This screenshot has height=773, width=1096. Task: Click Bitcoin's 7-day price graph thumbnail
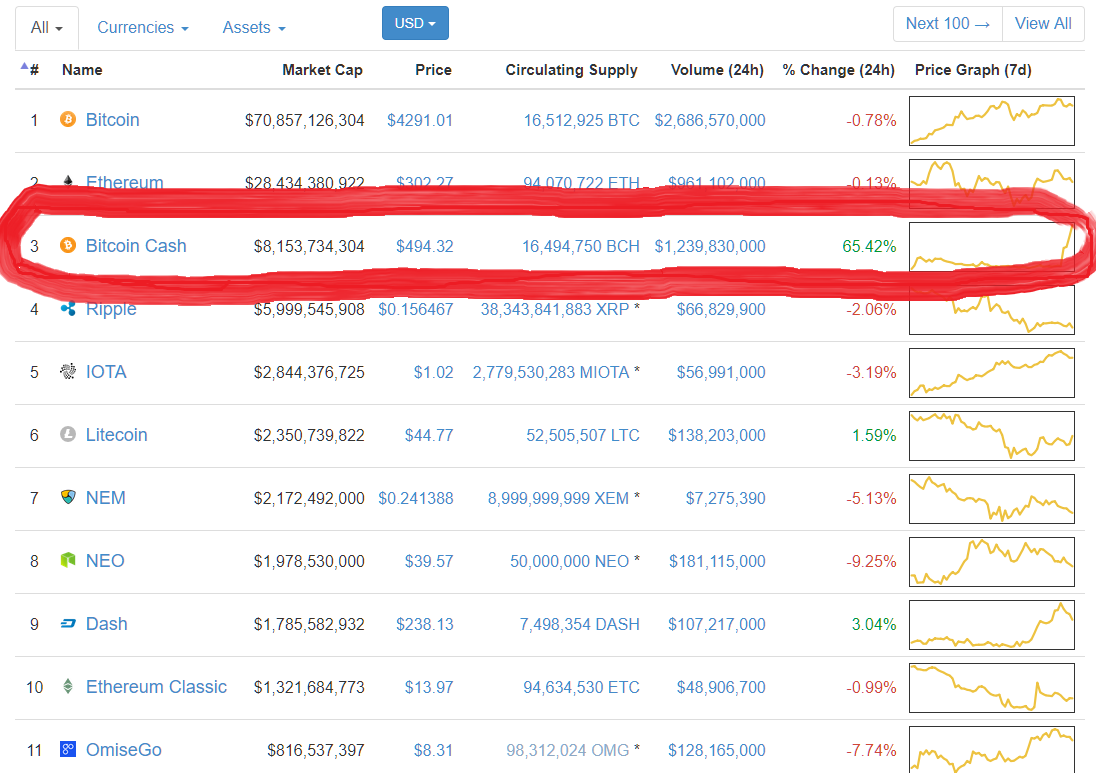click(x=991, y=120)
